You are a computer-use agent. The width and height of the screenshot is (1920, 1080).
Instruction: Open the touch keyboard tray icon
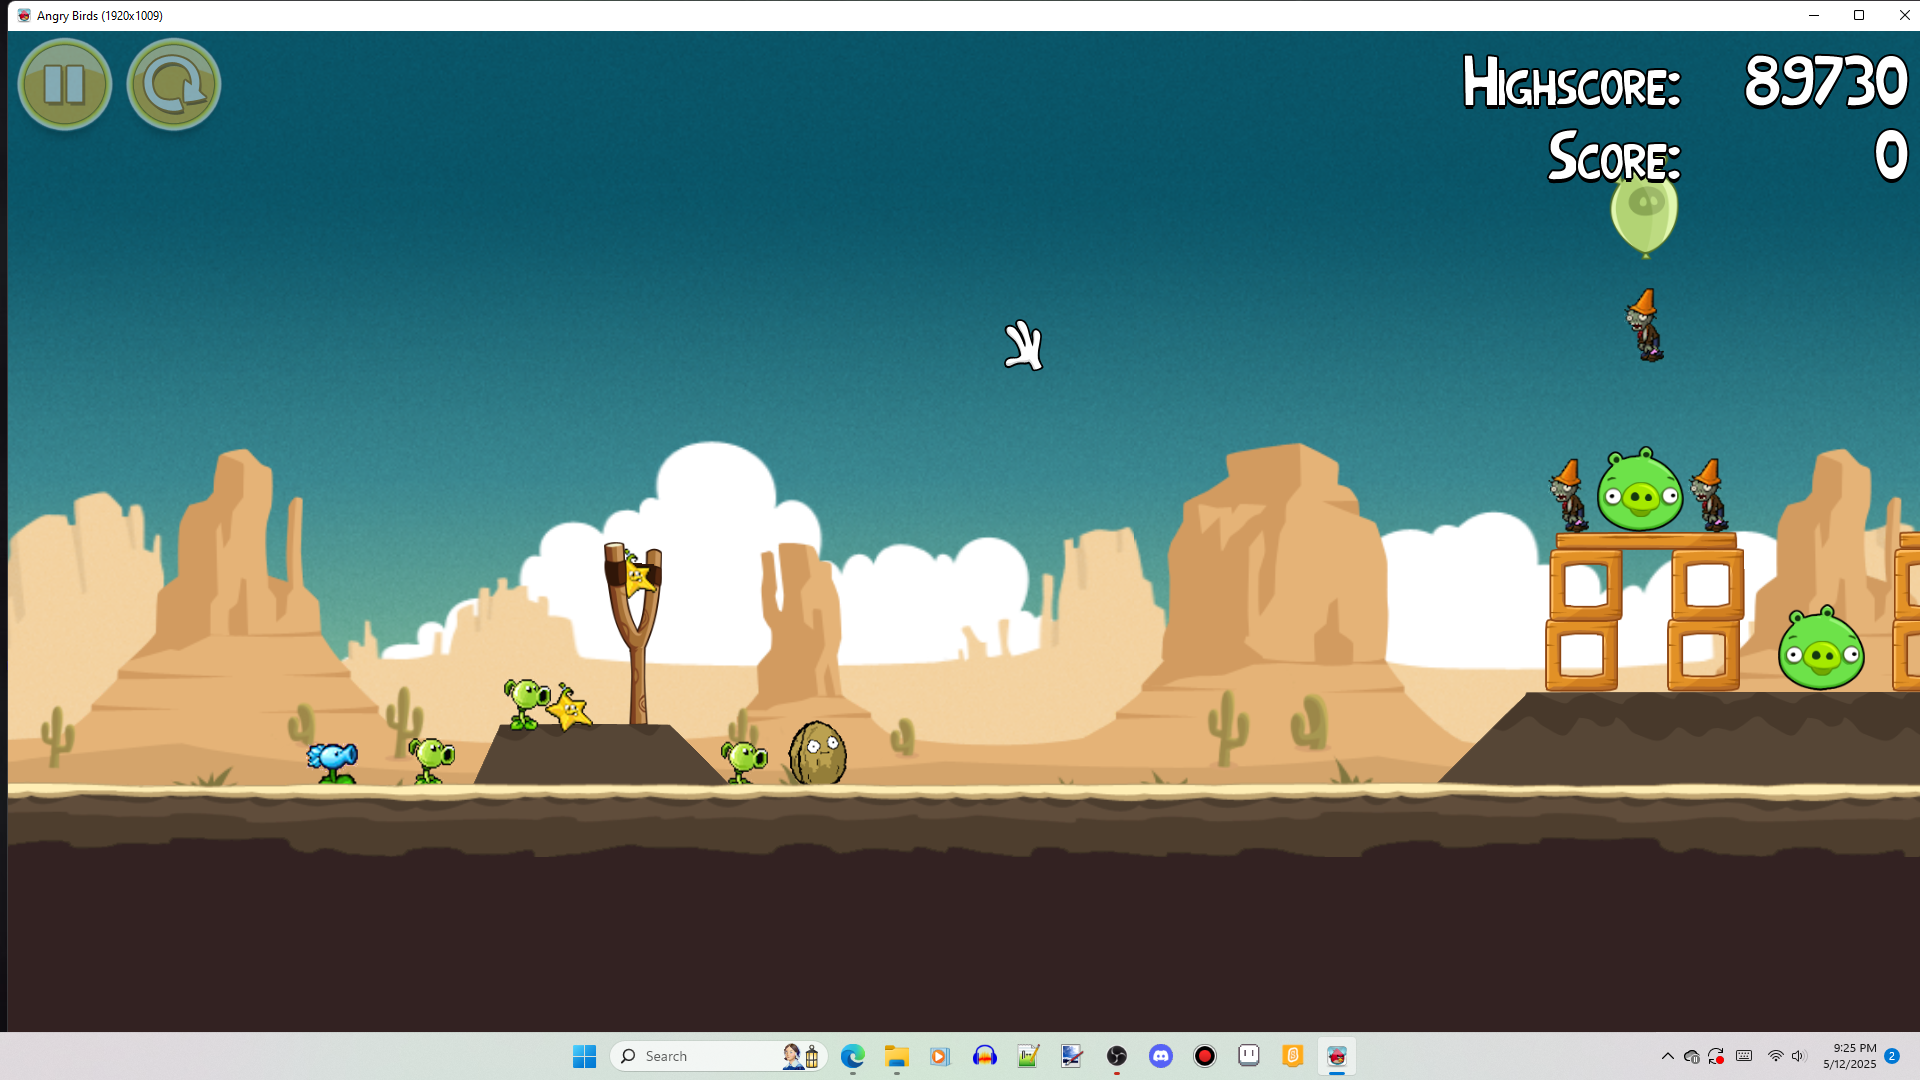[1744, 1056]
